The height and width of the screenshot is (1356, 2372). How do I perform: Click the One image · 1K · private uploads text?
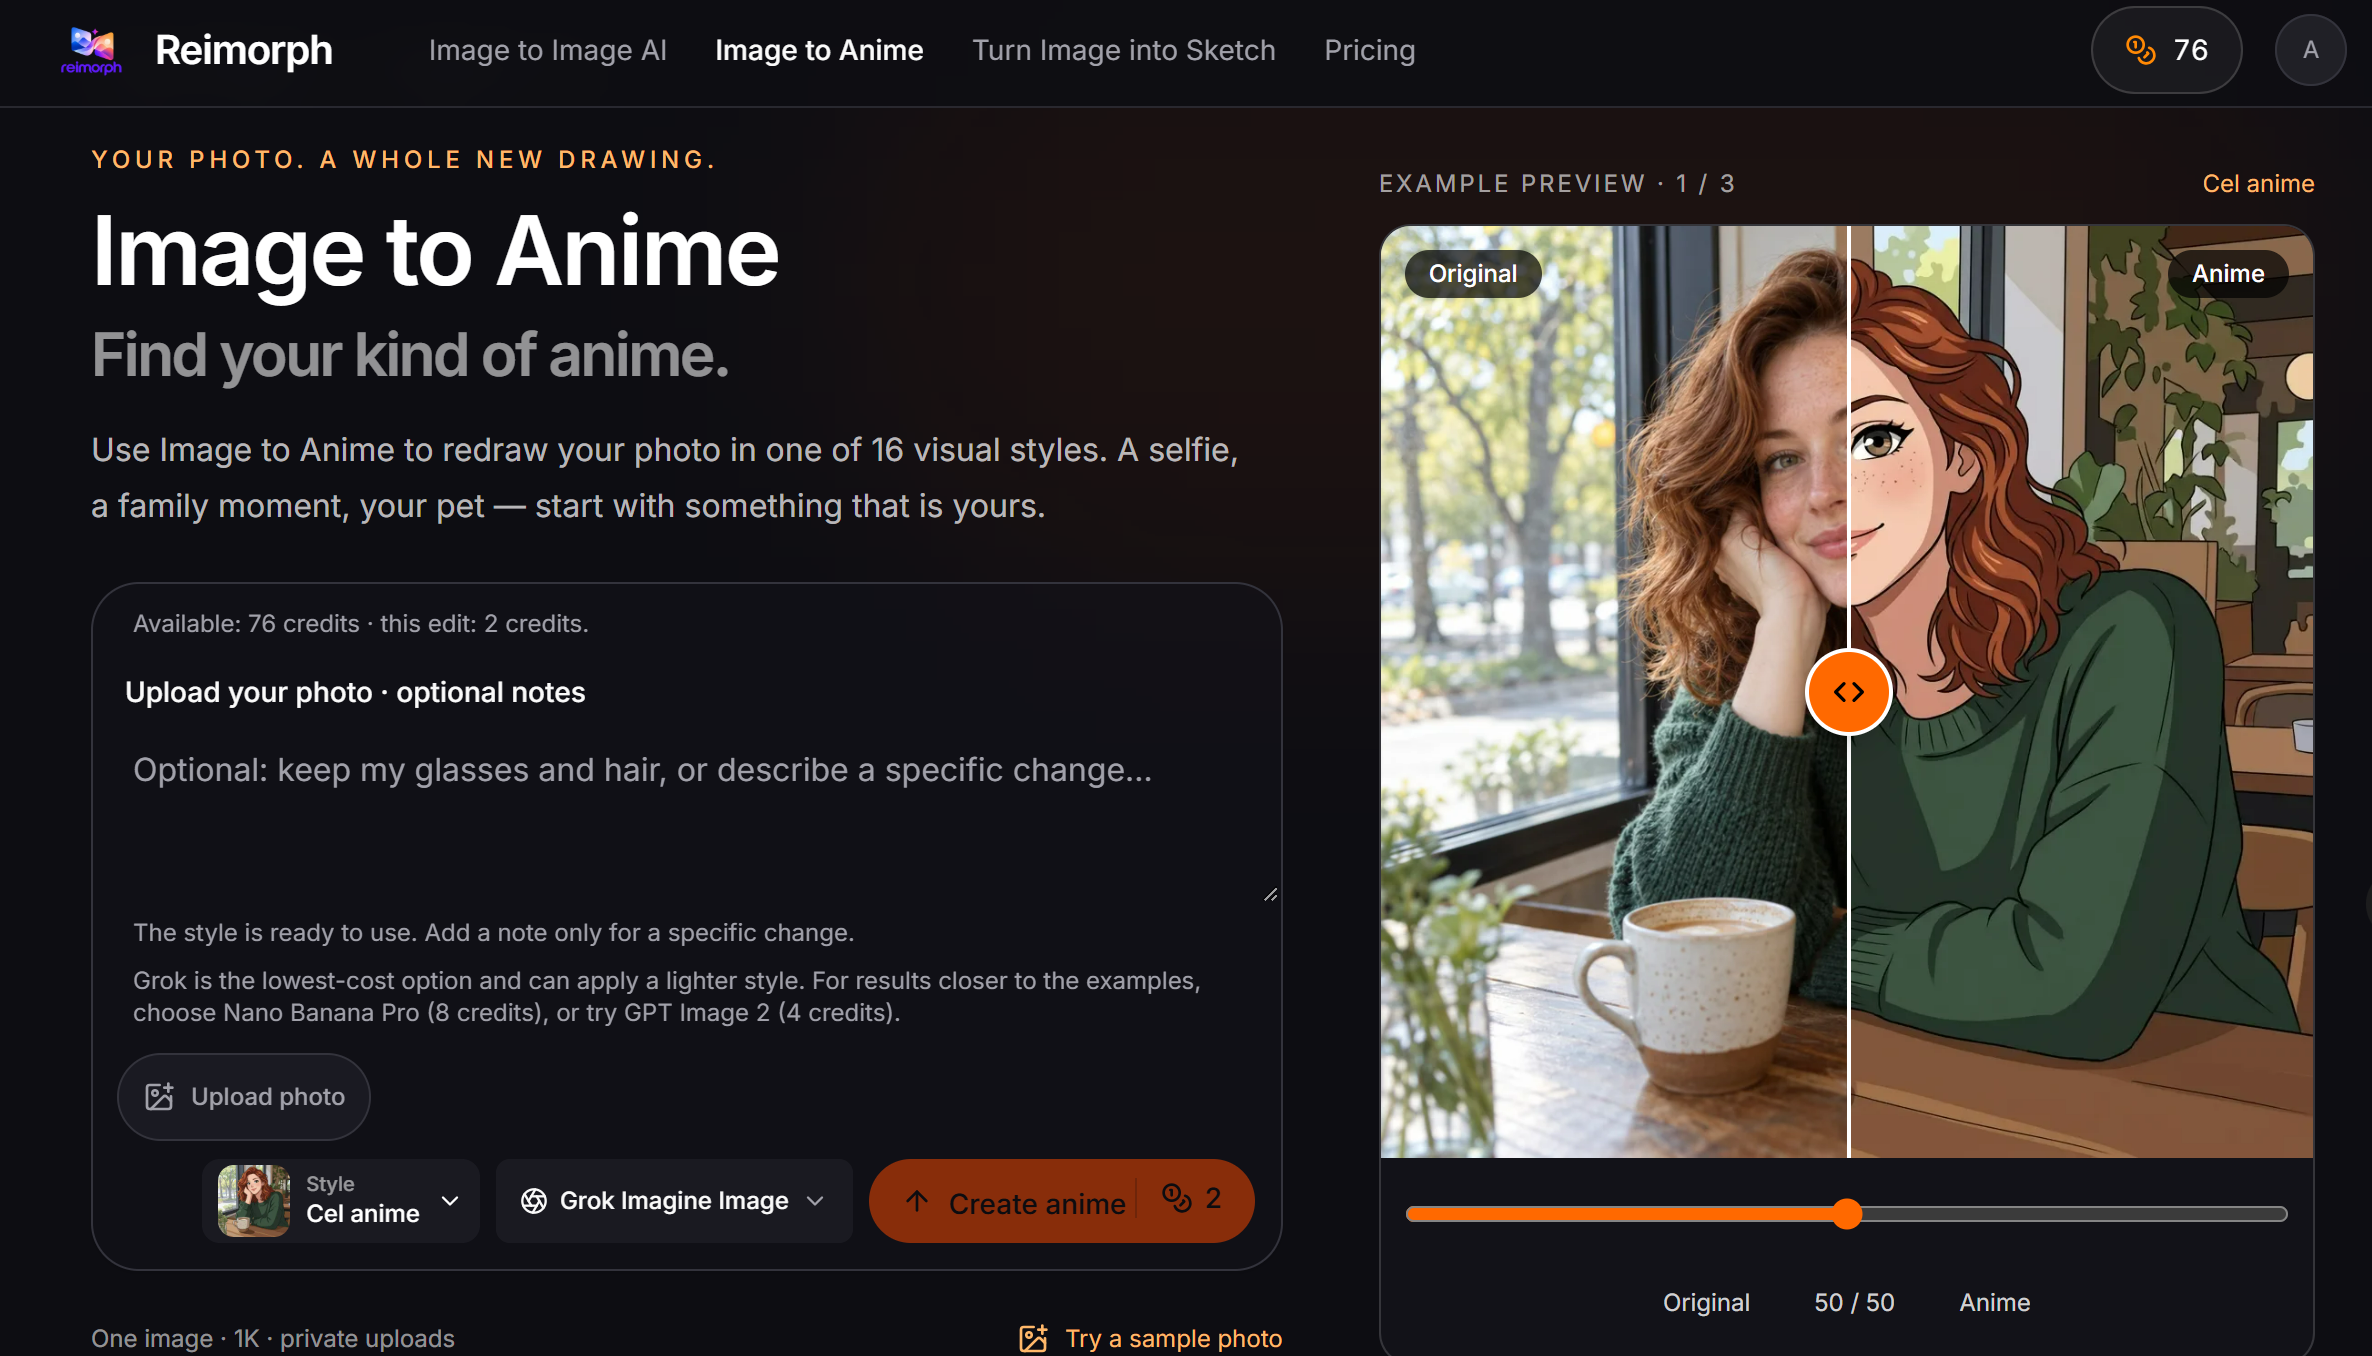tap(273, 1338)
